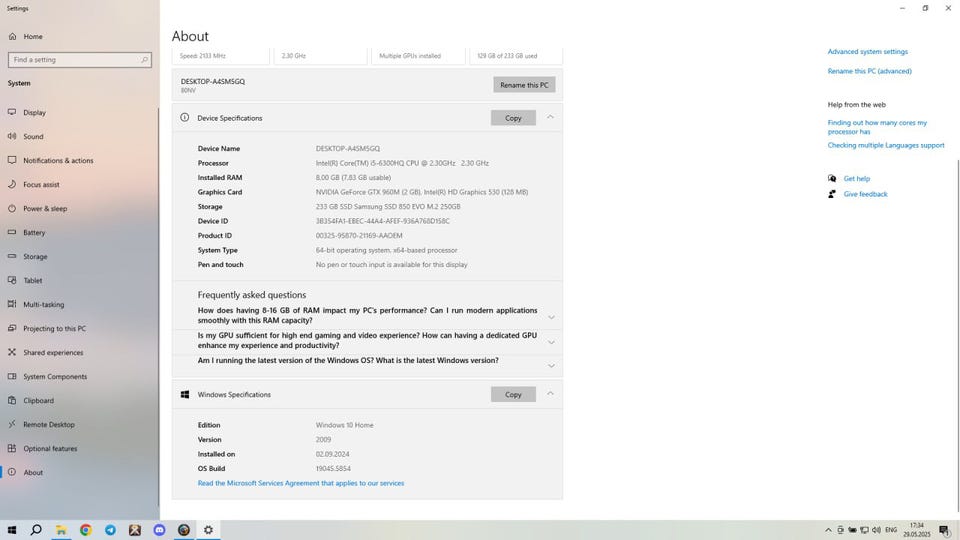Collapse the Device Specifications section

550,118
